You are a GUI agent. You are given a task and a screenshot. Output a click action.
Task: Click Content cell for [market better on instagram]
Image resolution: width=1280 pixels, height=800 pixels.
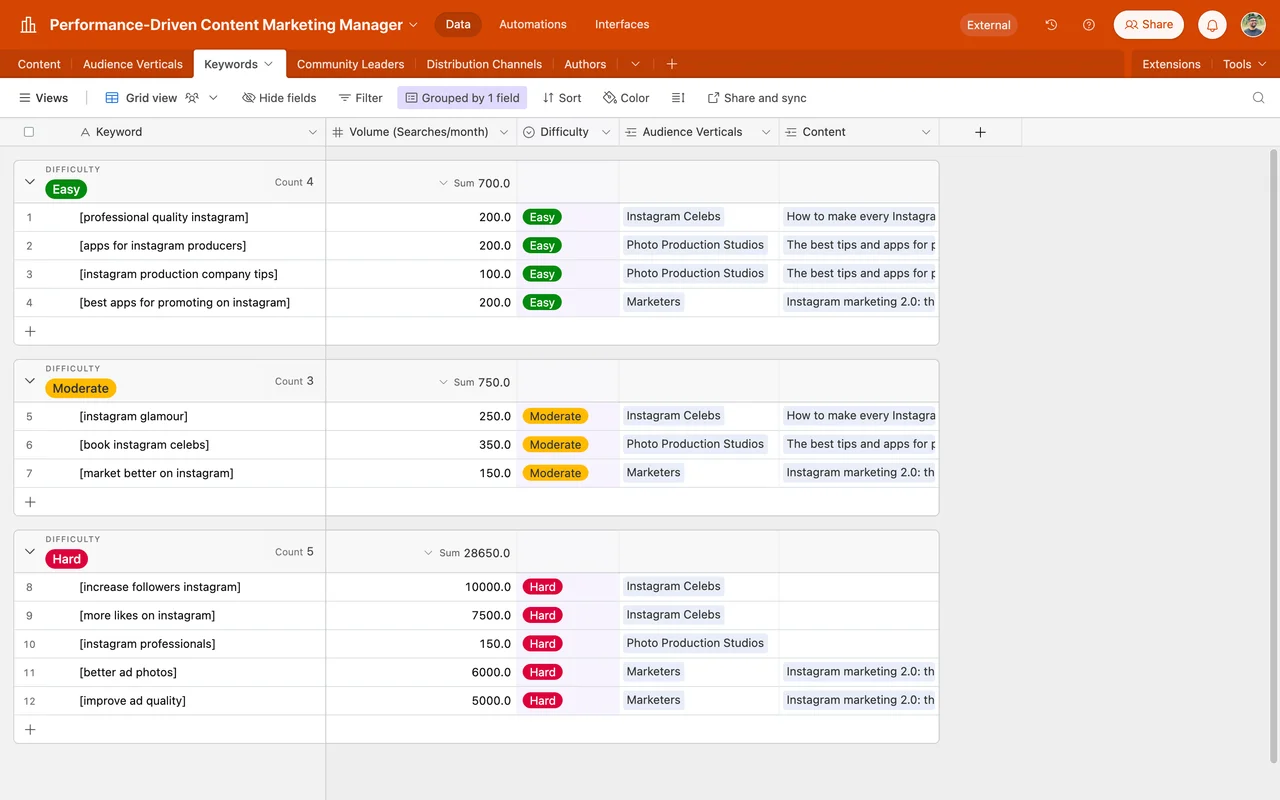coord(859,473)
